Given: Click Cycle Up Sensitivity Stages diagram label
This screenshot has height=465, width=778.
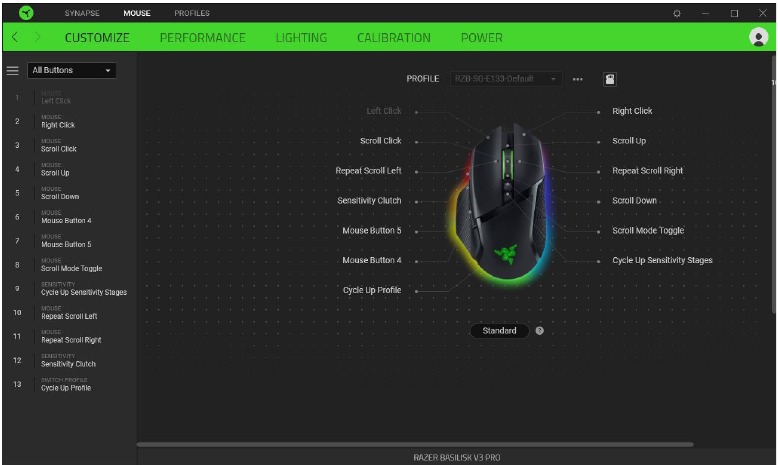Looking at the screenshot, I should coord(662,260).
